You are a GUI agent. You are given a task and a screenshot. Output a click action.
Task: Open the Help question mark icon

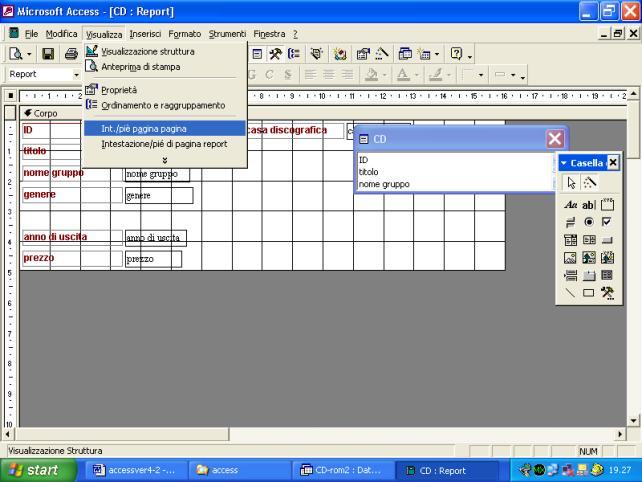pyautogui.click(x=456, y=54)
